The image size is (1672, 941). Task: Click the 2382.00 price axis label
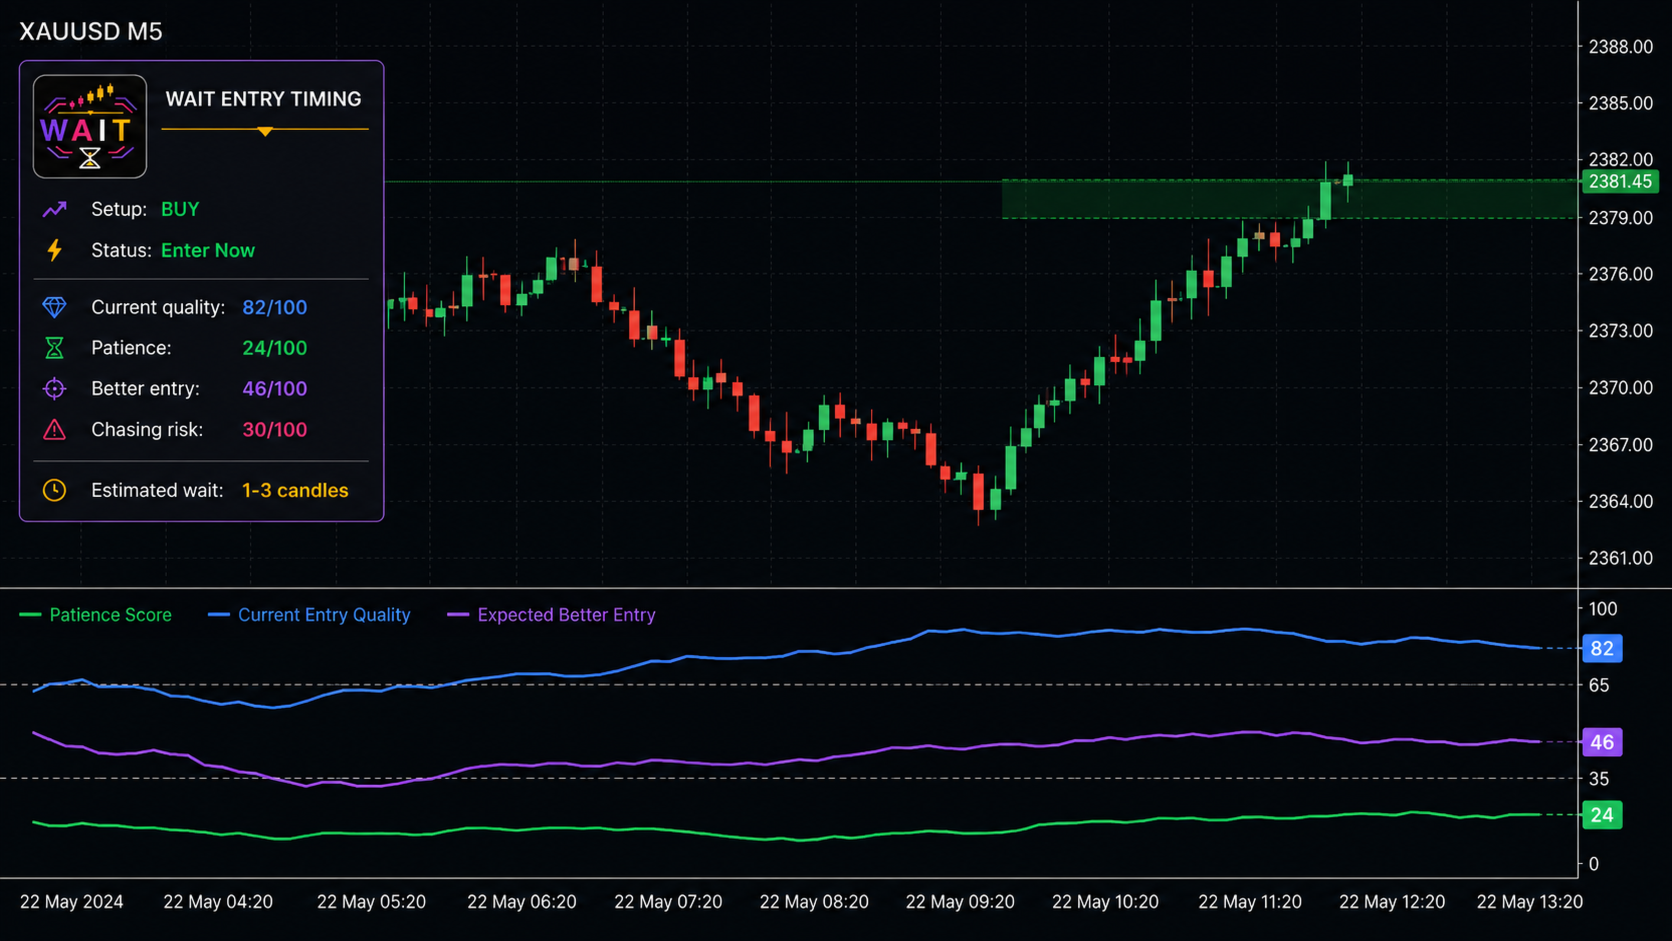[x=1621, y=160]
